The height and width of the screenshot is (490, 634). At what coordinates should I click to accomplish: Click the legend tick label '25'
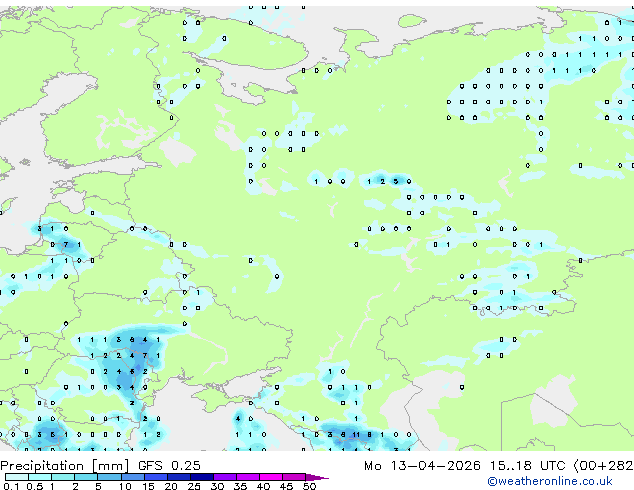[x=194, y=486]
